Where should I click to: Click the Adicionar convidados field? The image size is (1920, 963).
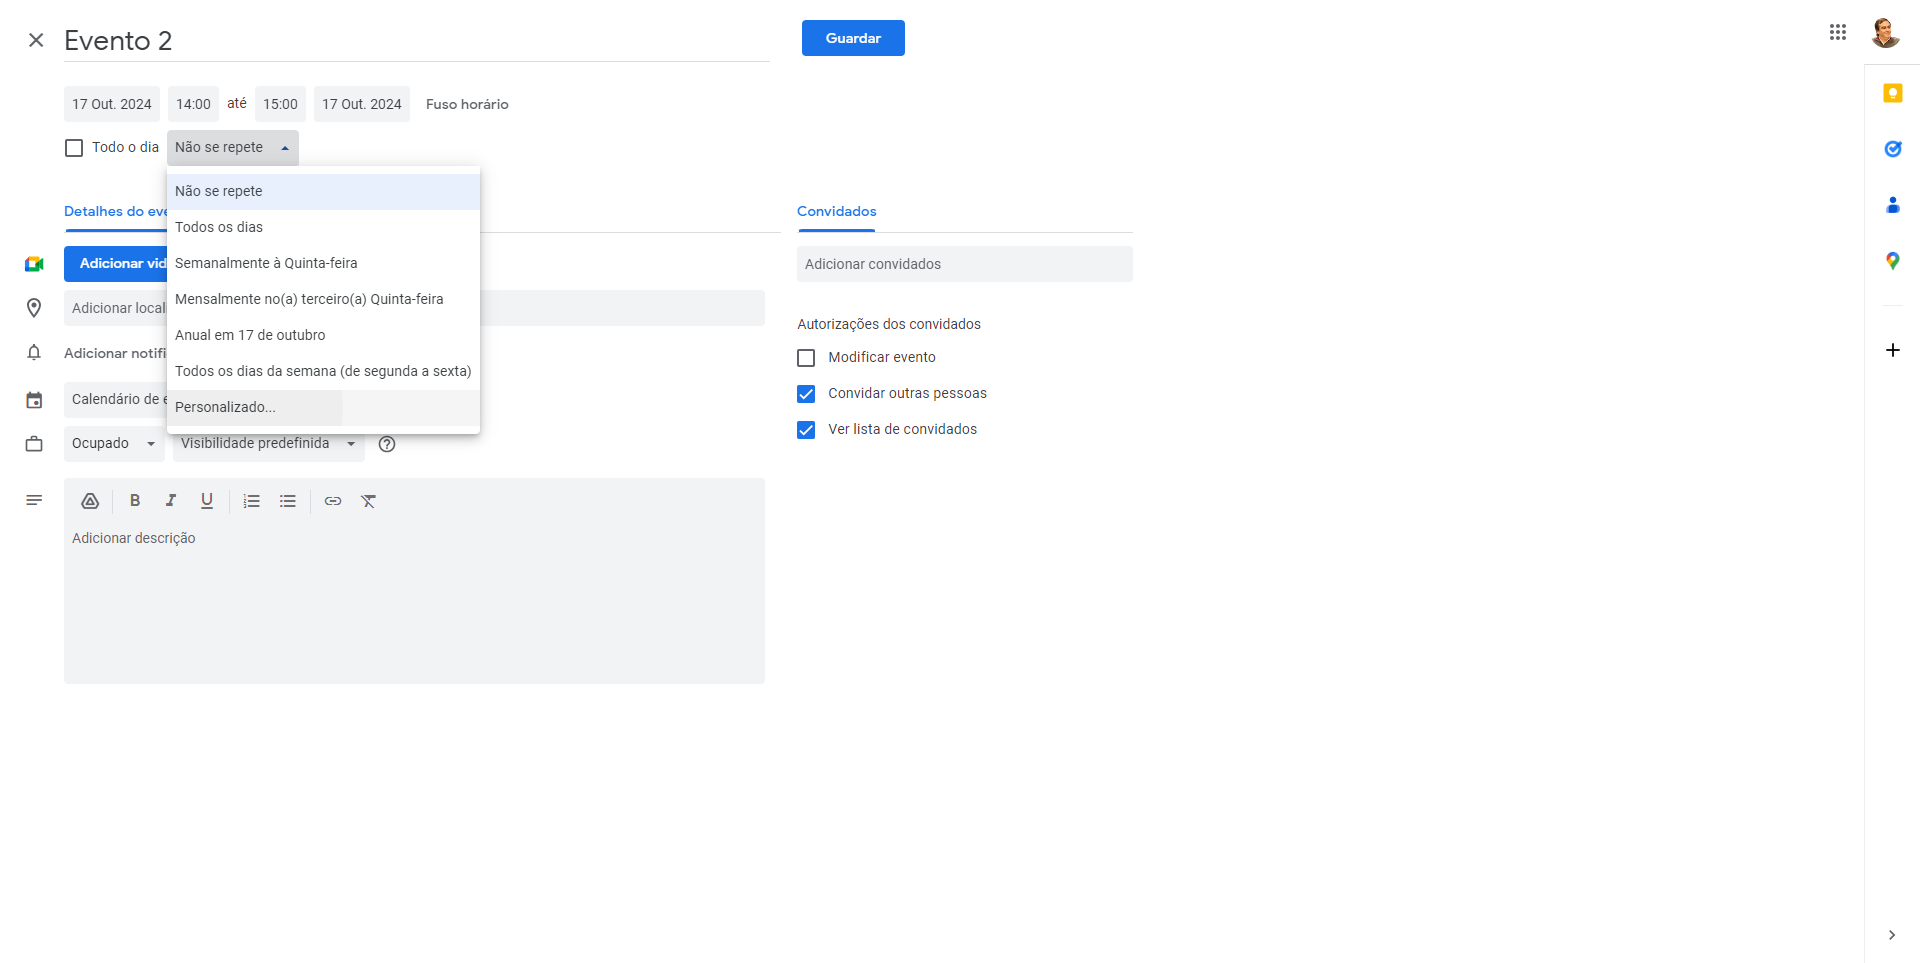click(965, 264)
